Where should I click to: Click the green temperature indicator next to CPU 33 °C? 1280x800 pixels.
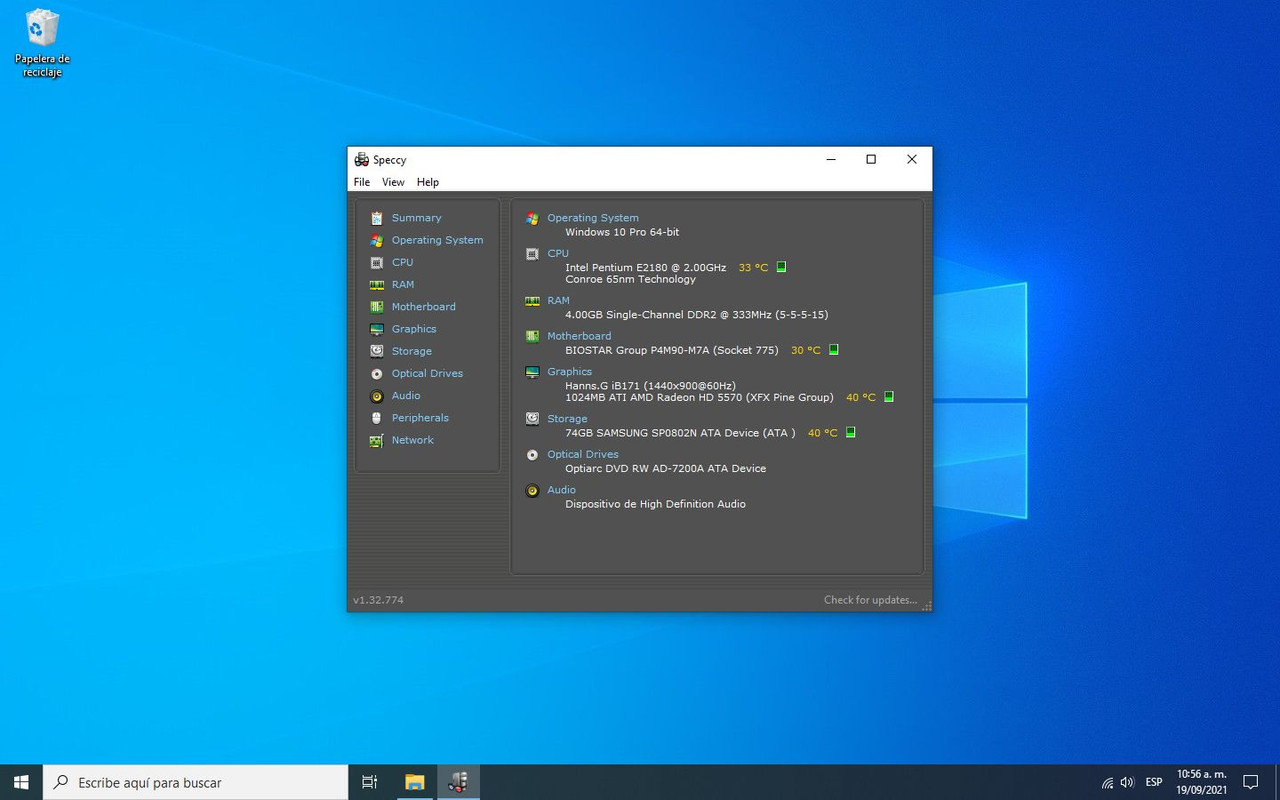pyautogui.click(x=781, y=267)
